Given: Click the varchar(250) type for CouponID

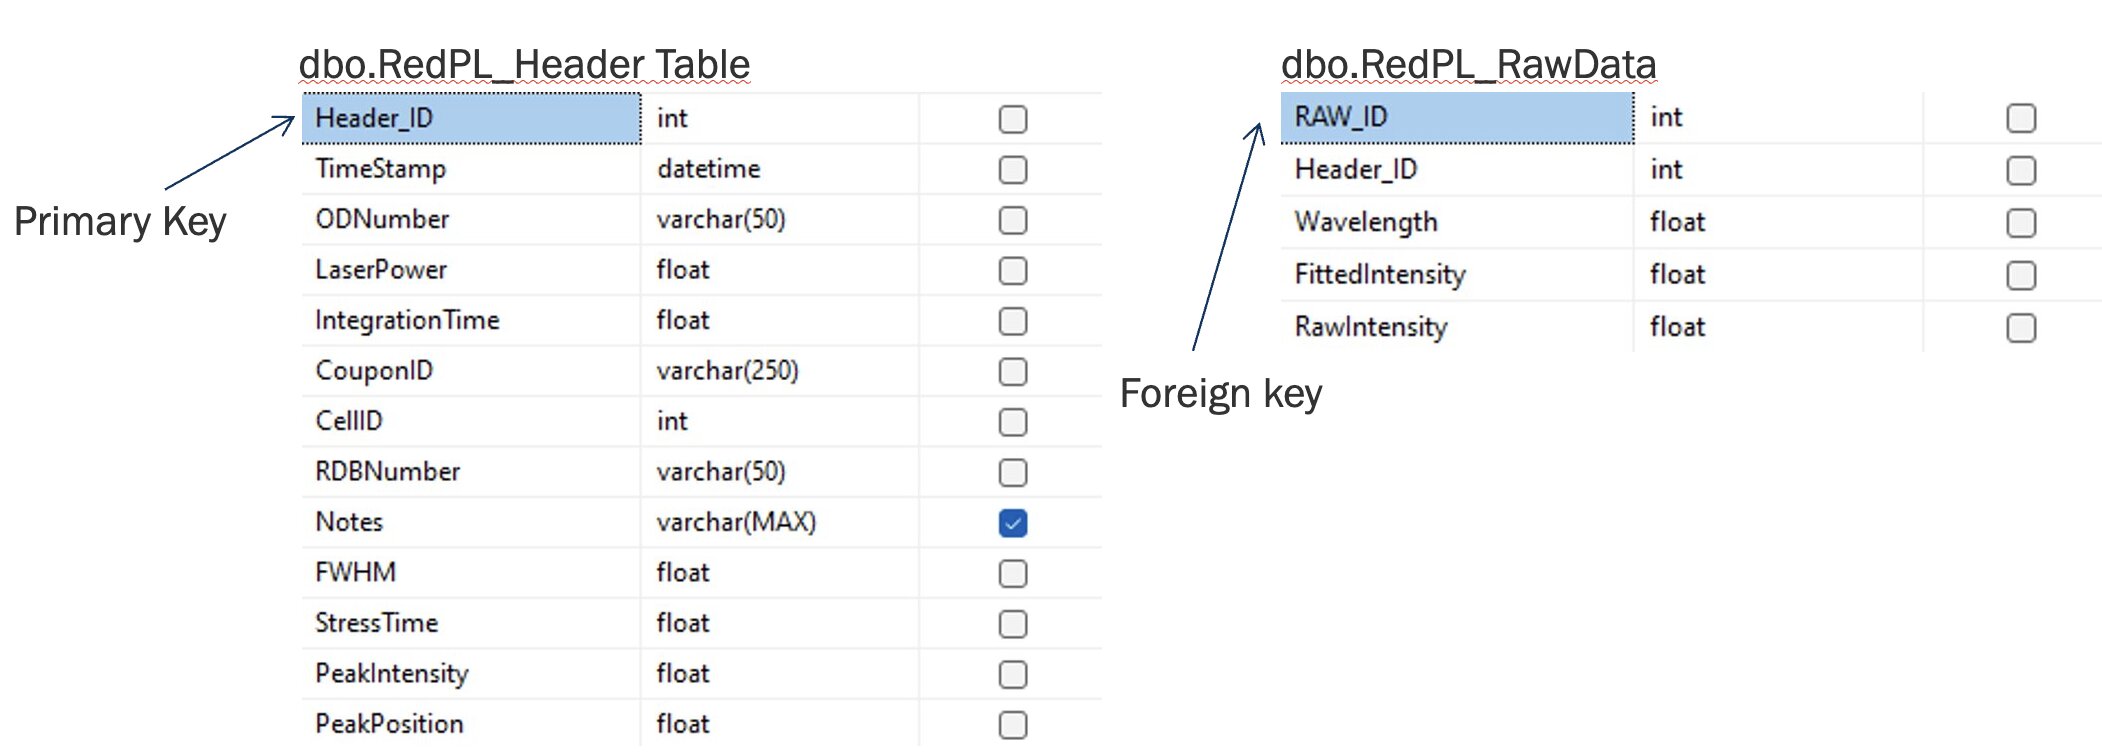Looking at the screenshot, I should click(727, 371).
